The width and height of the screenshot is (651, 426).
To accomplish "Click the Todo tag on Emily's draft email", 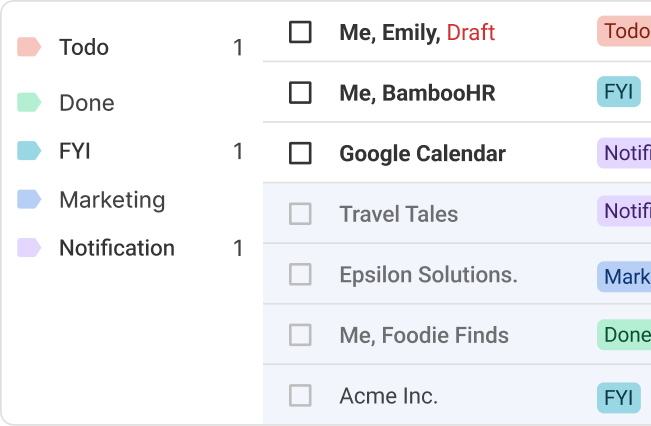I will pos(625,32).
